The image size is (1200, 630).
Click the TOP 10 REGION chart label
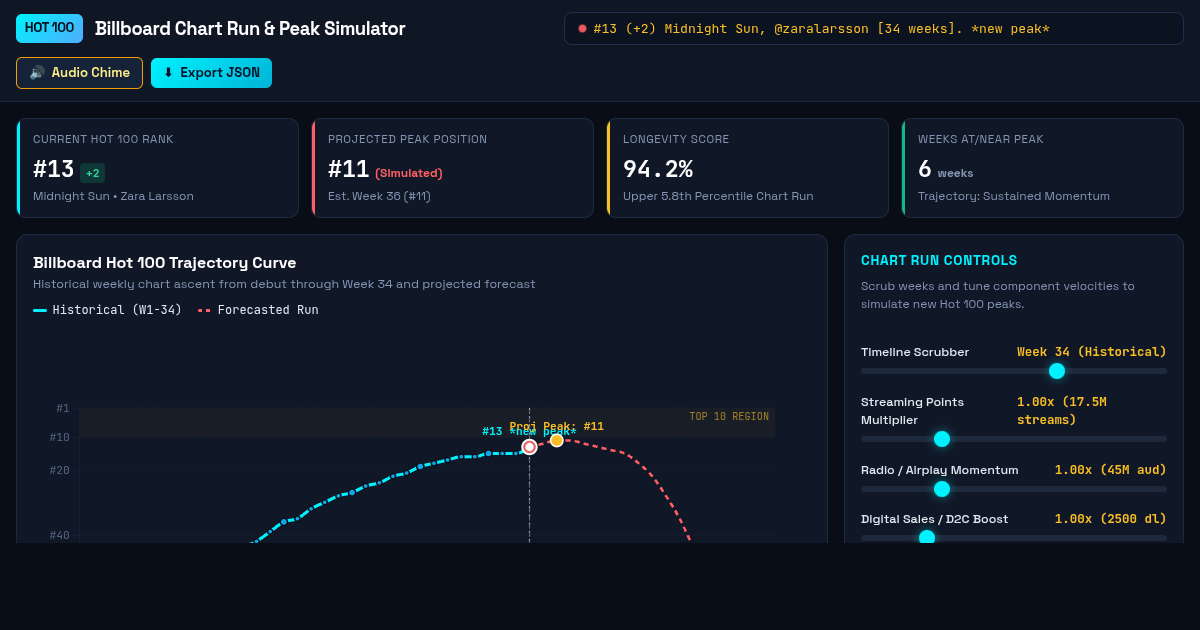[x=729, y=416]
